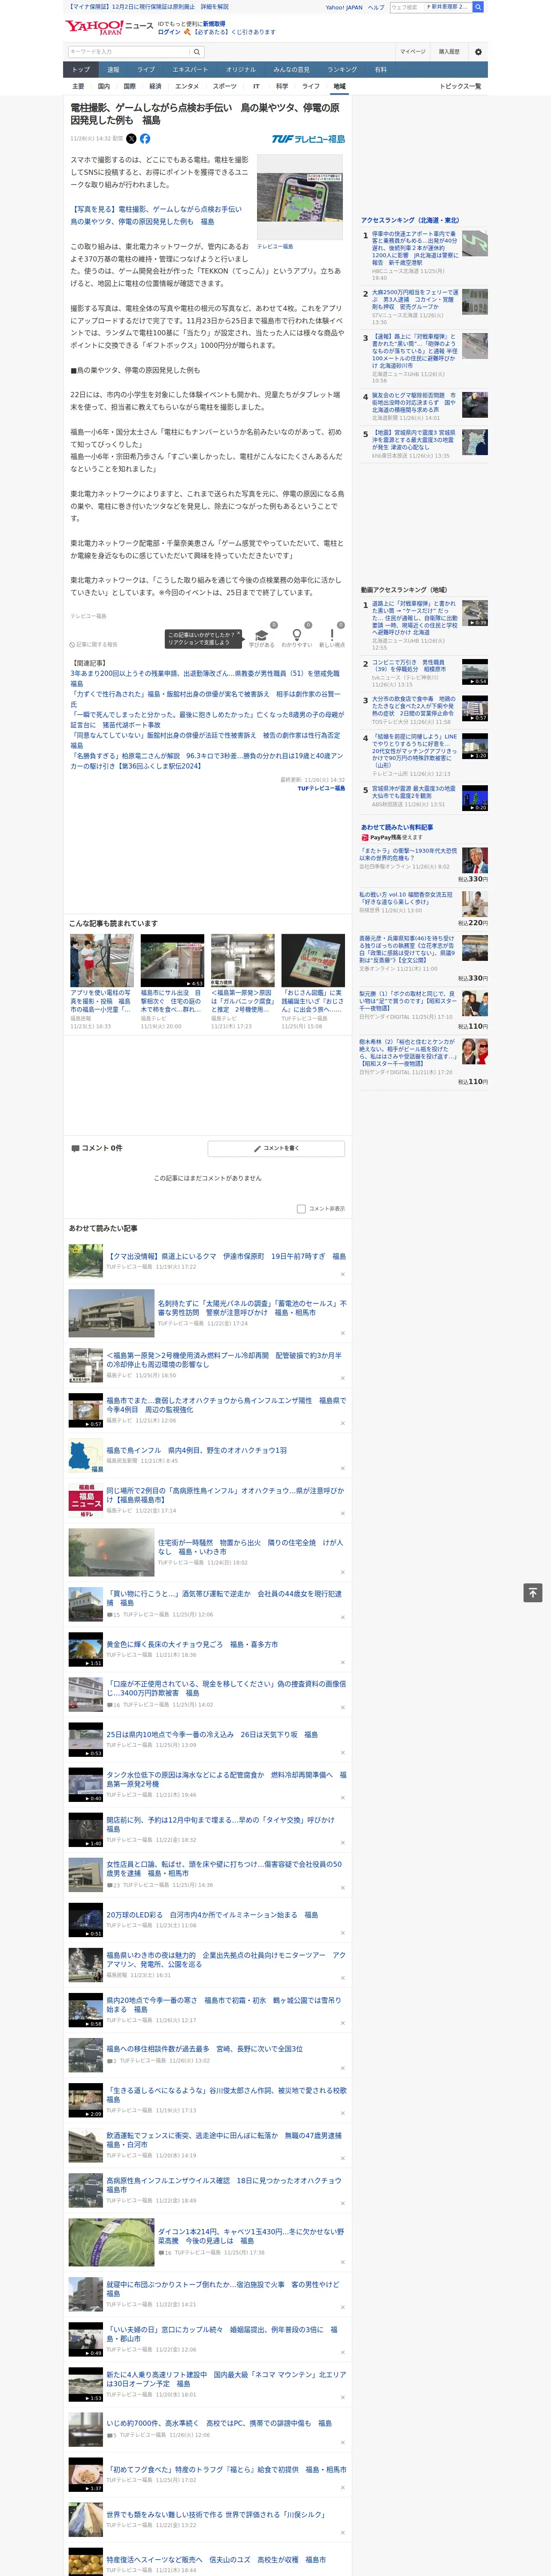Open 黄金色に輝く長床の大イチョウ article

coord(192,1644)
